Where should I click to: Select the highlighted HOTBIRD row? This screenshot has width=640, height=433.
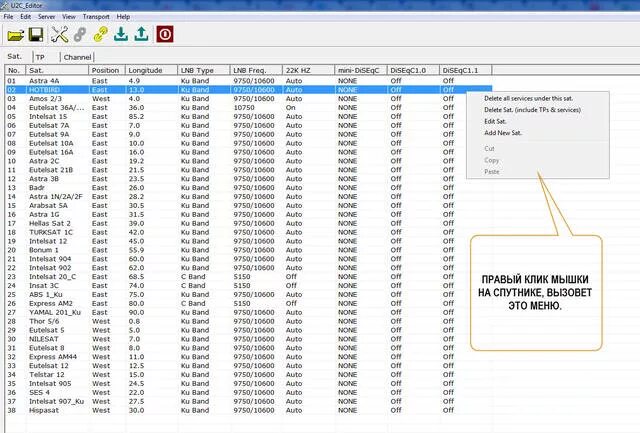(x=248, y=90)
